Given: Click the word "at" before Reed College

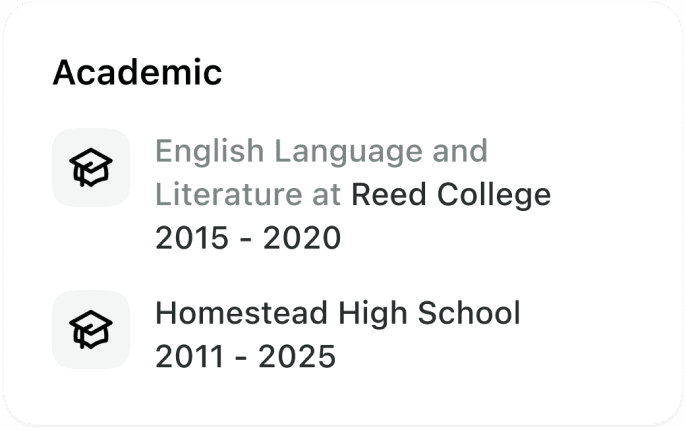Looking at the screenshot, I should (326, 195).
